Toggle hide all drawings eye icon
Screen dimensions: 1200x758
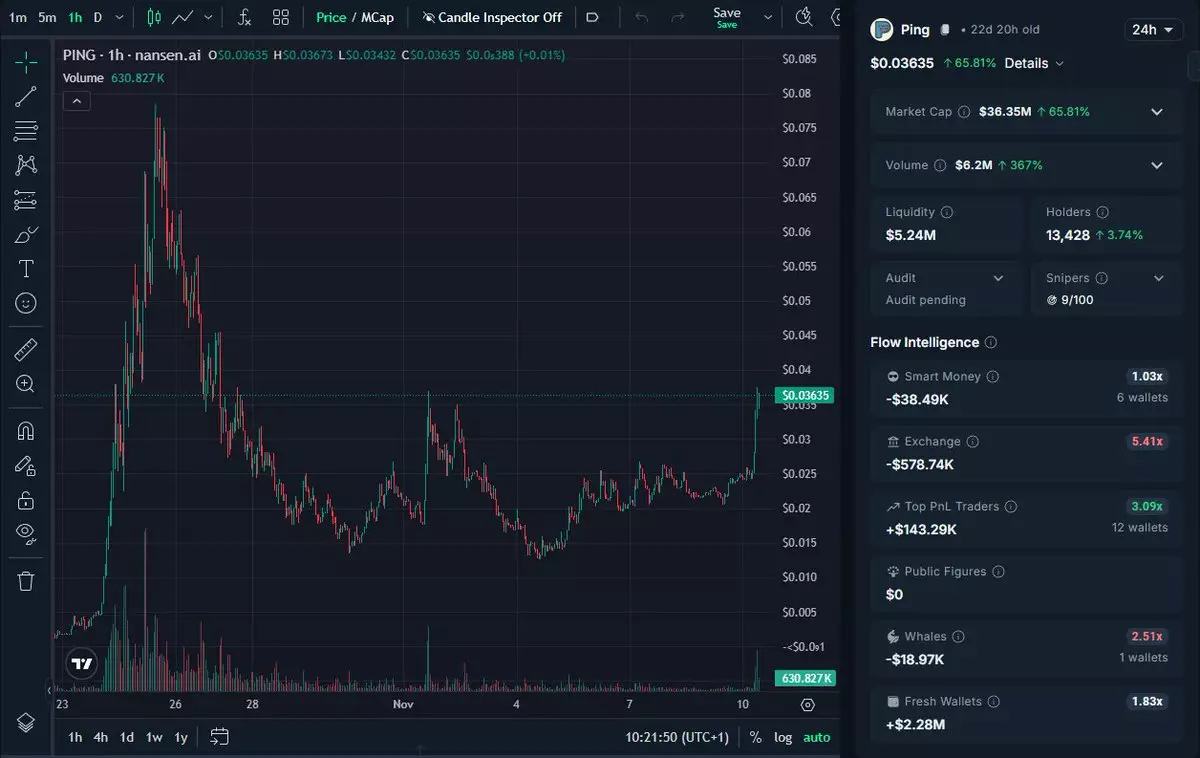click(26, 533)
